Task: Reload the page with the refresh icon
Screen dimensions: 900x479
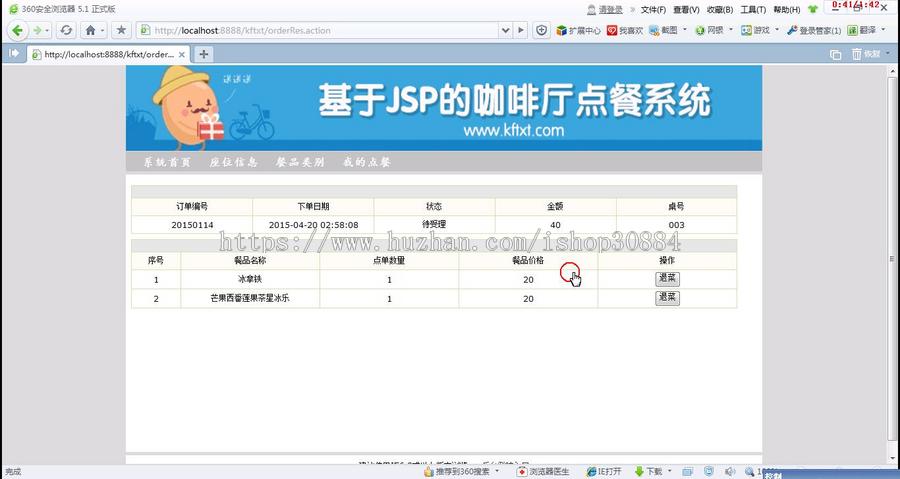Action: click(66, 30)
